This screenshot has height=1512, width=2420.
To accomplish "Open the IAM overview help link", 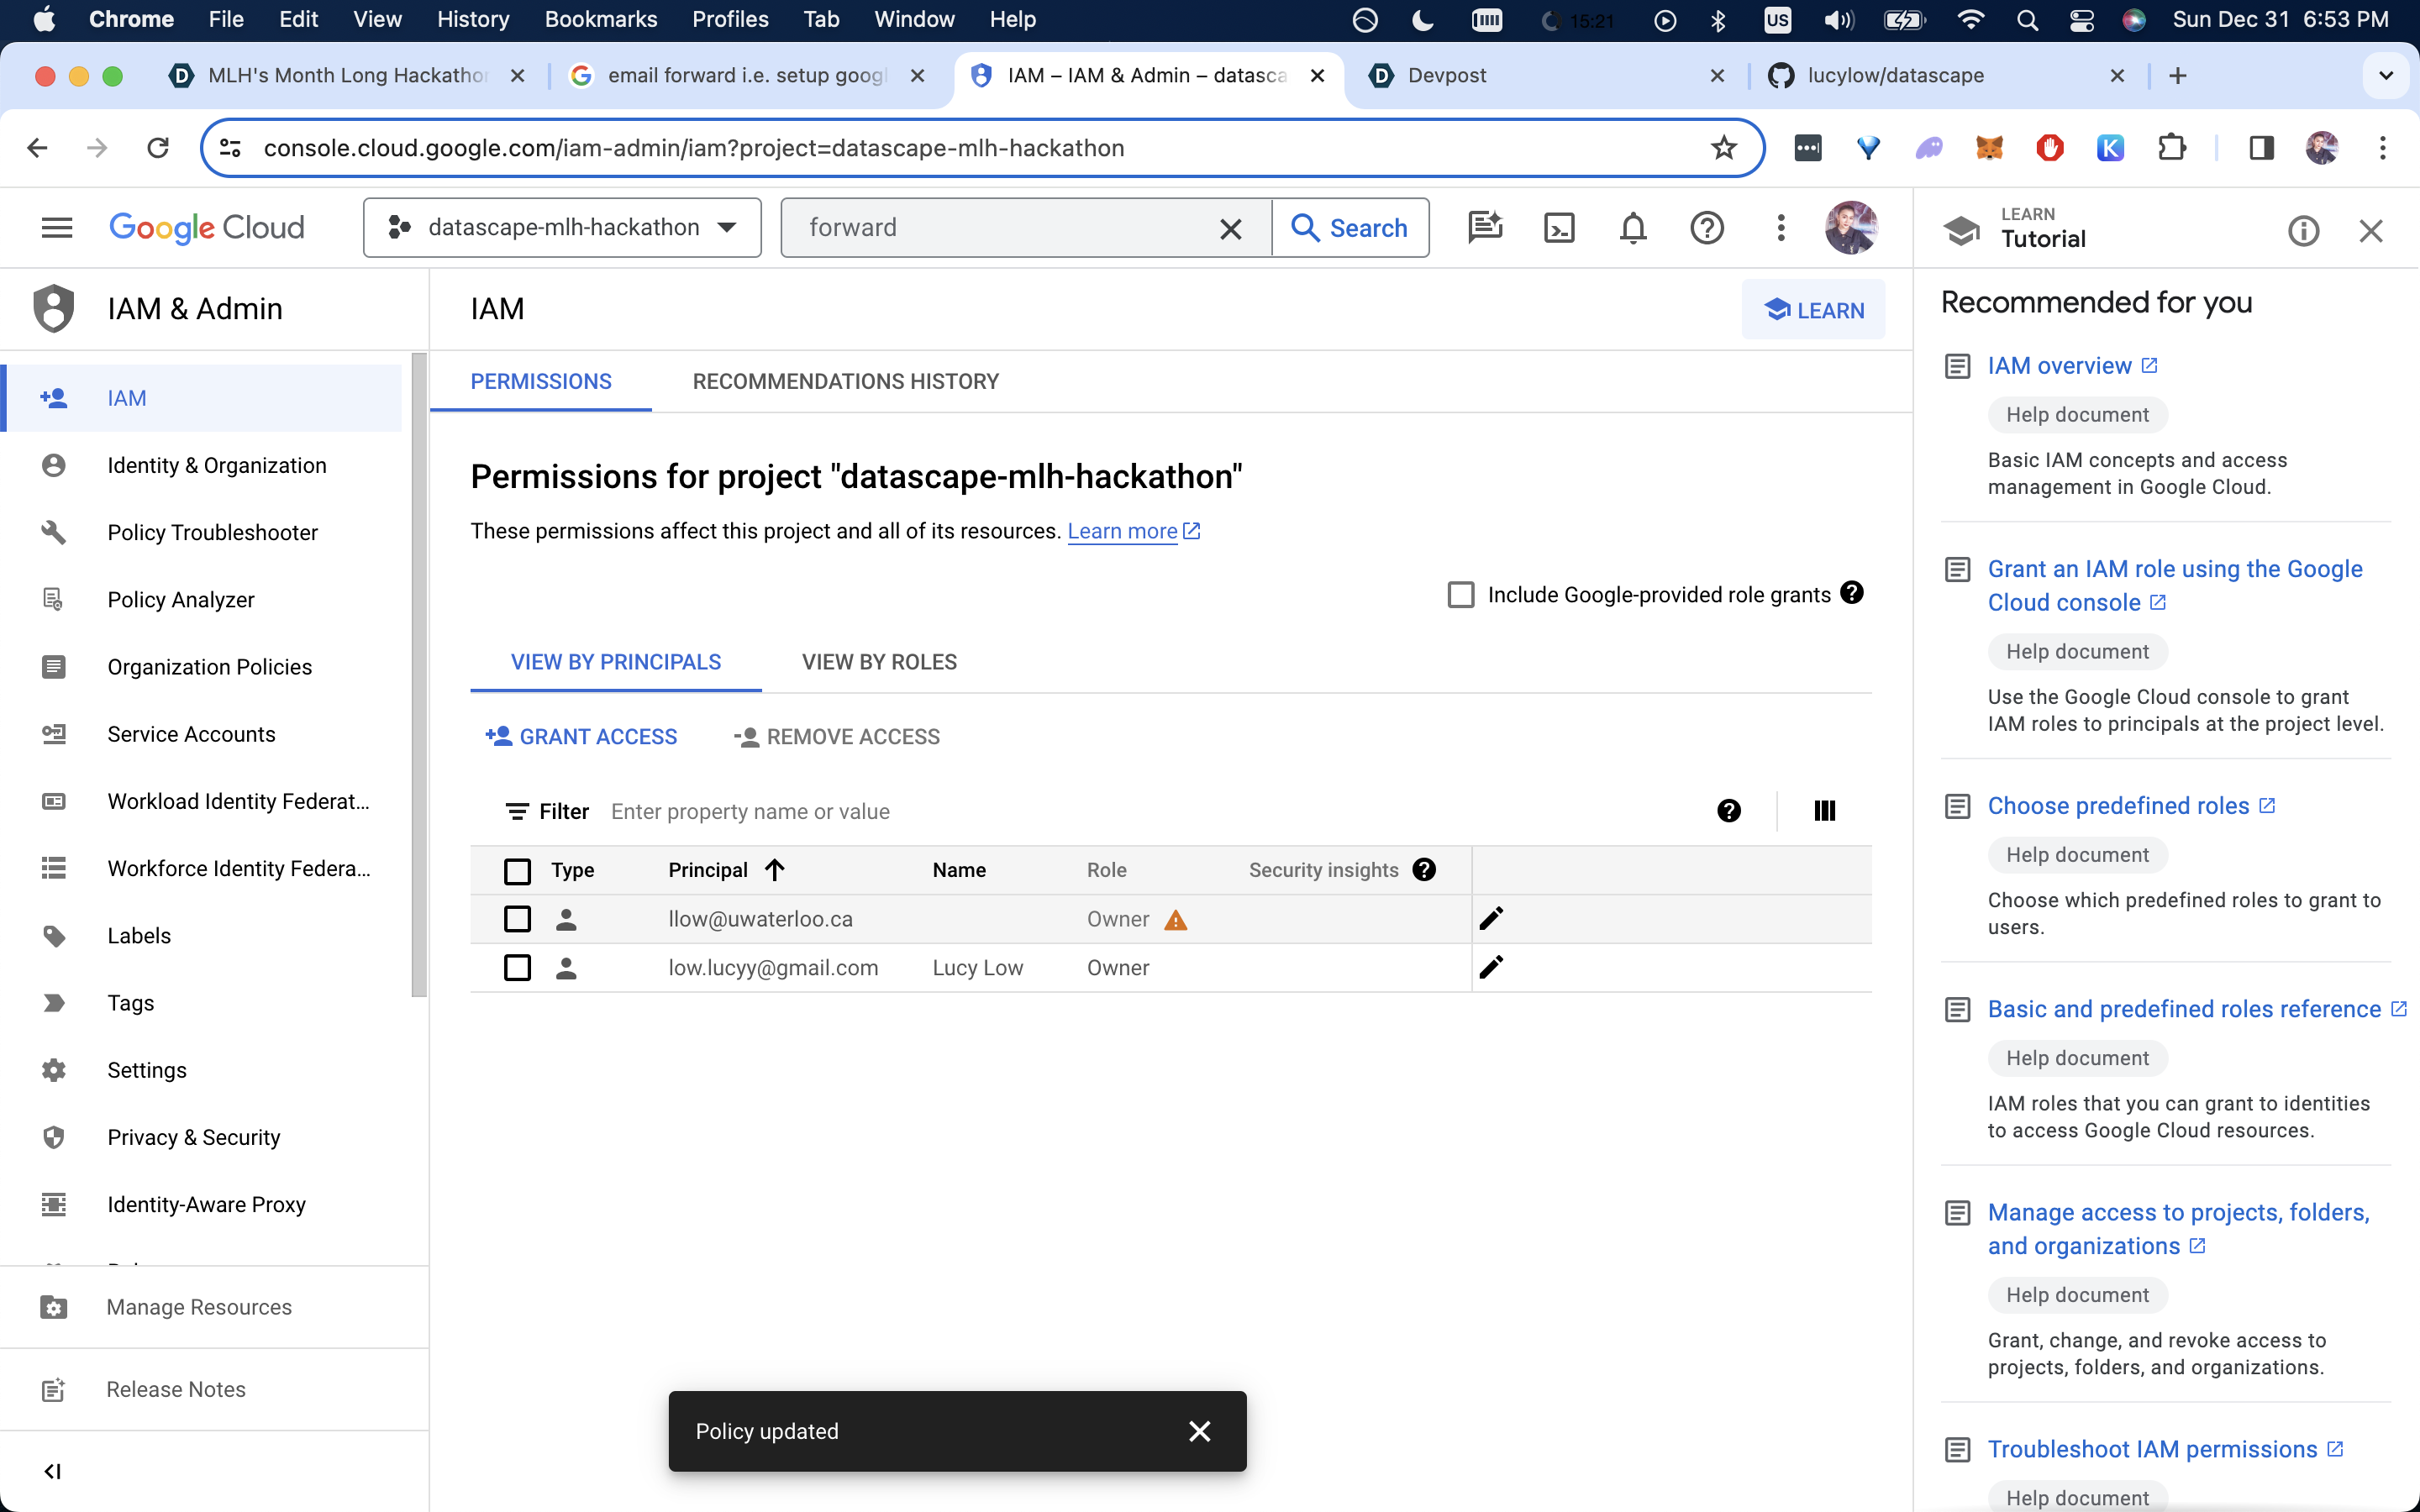I will (x=2060, y=366).
